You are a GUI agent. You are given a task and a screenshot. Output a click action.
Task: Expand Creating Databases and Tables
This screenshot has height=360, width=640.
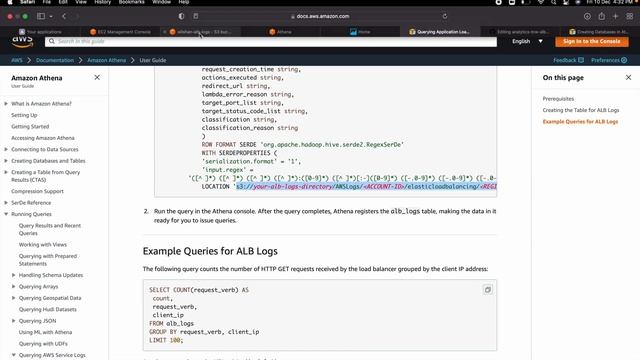pos(6,161)
